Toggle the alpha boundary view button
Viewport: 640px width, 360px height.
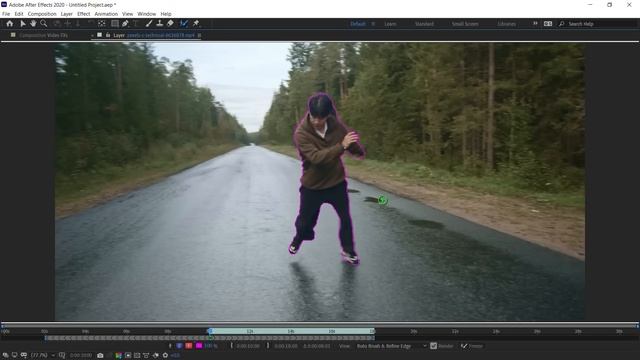pos(179,346)
